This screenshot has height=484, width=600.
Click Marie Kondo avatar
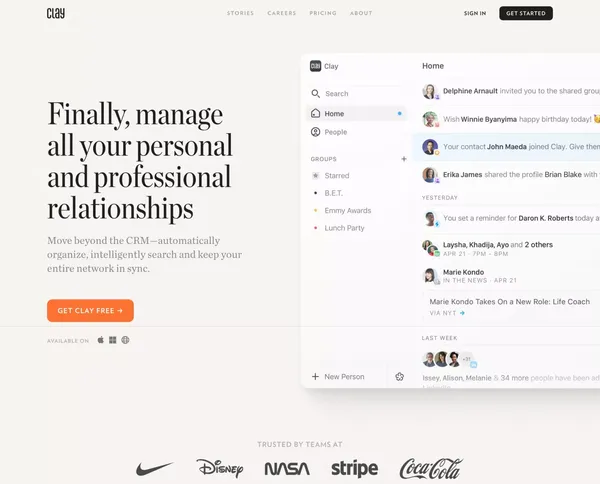coord(431,275)
